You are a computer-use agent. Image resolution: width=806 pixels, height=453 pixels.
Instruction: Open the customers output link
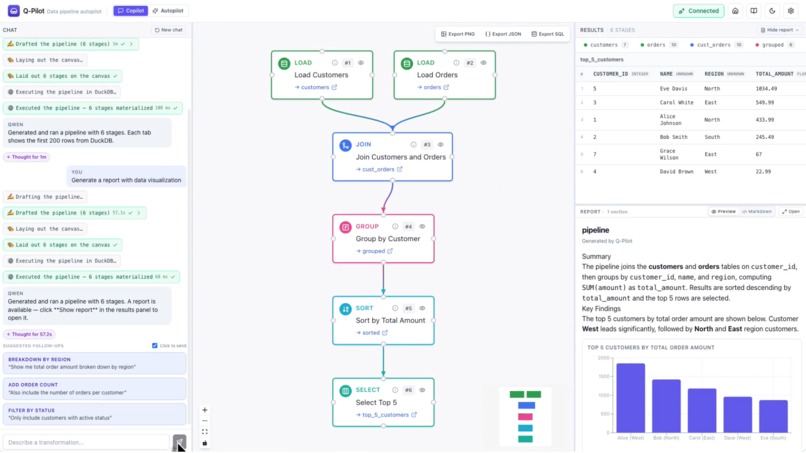click(316, 87)
